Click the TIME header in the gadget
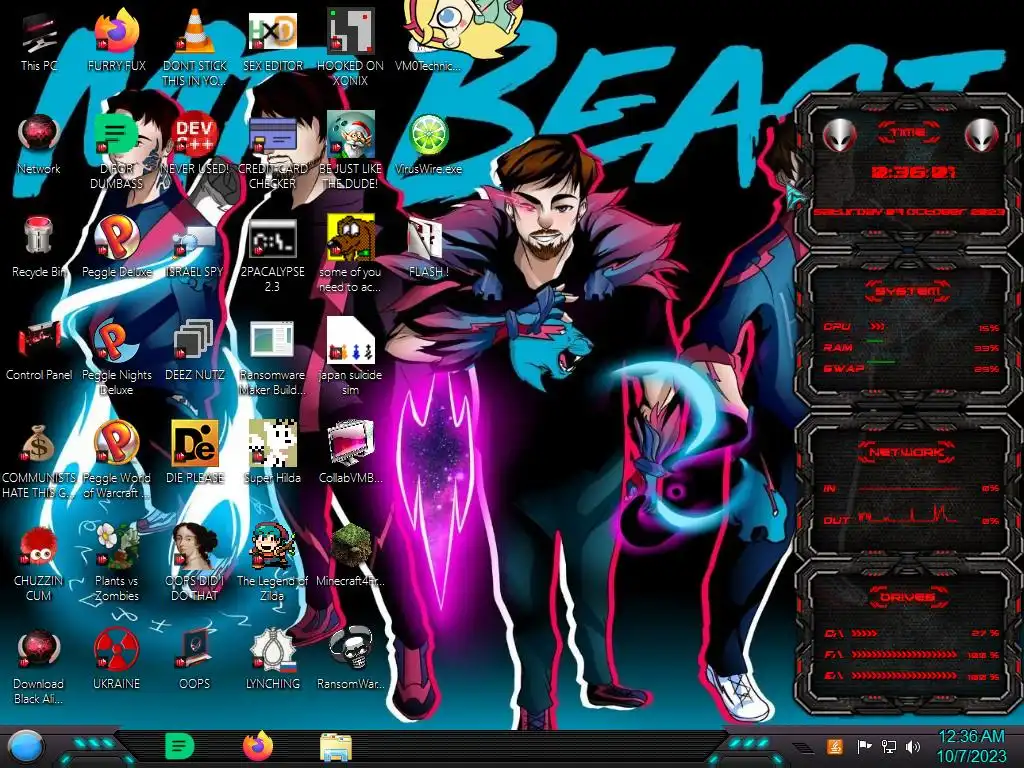Viewport: 1024px width, 768px height. click(x=908, y=133)
